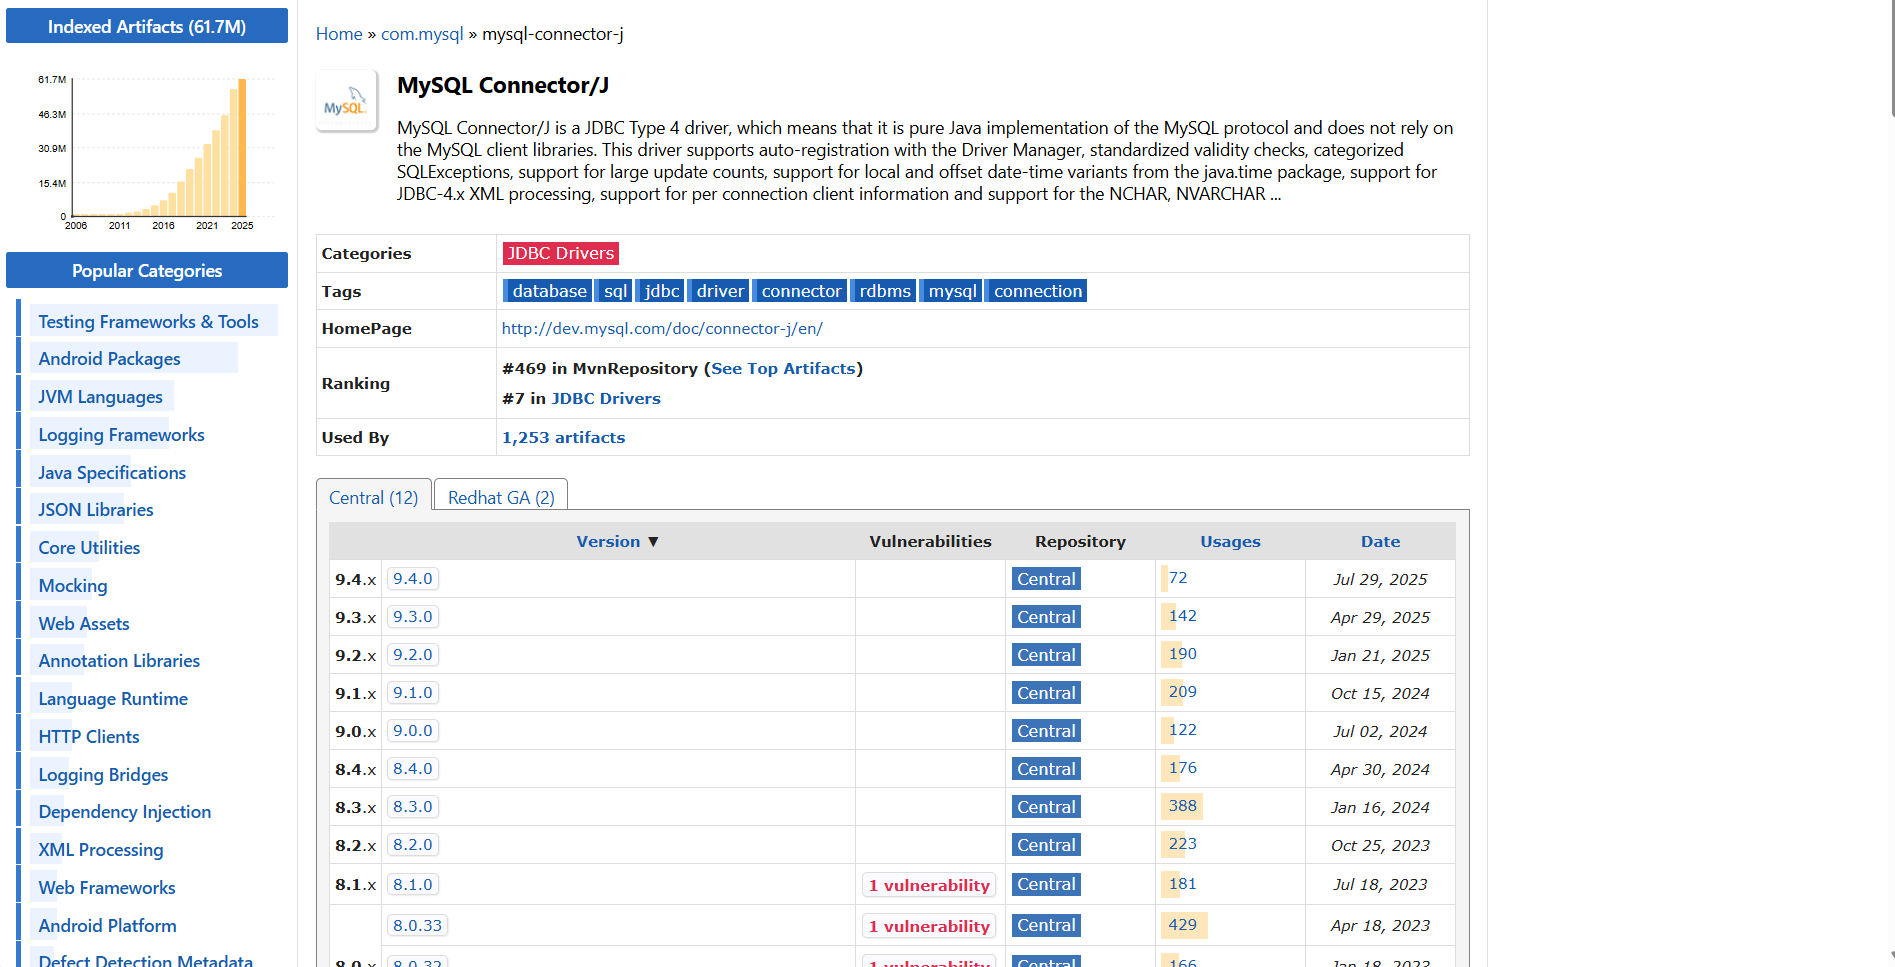Select the database tag
The image size is (1895, 967).
point(549,291)
